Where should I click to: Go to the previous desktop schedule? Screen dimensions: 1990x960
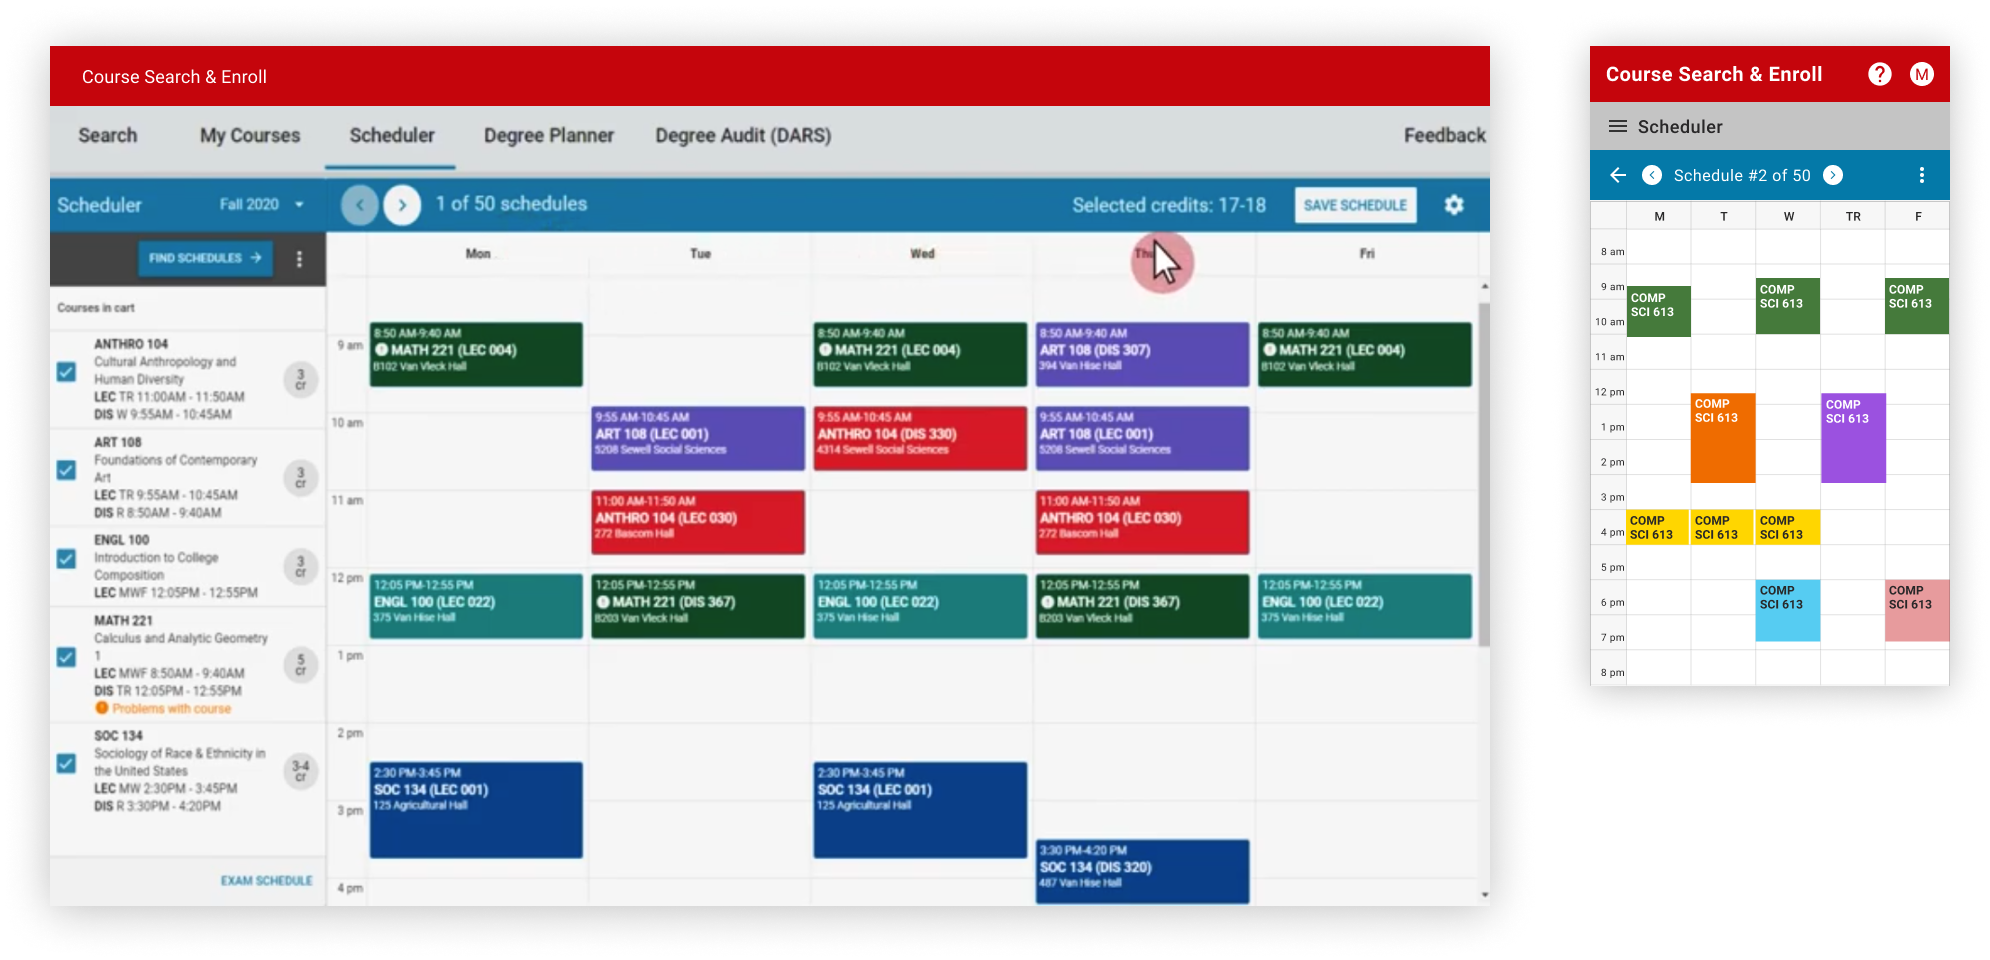tap(360, 206)
